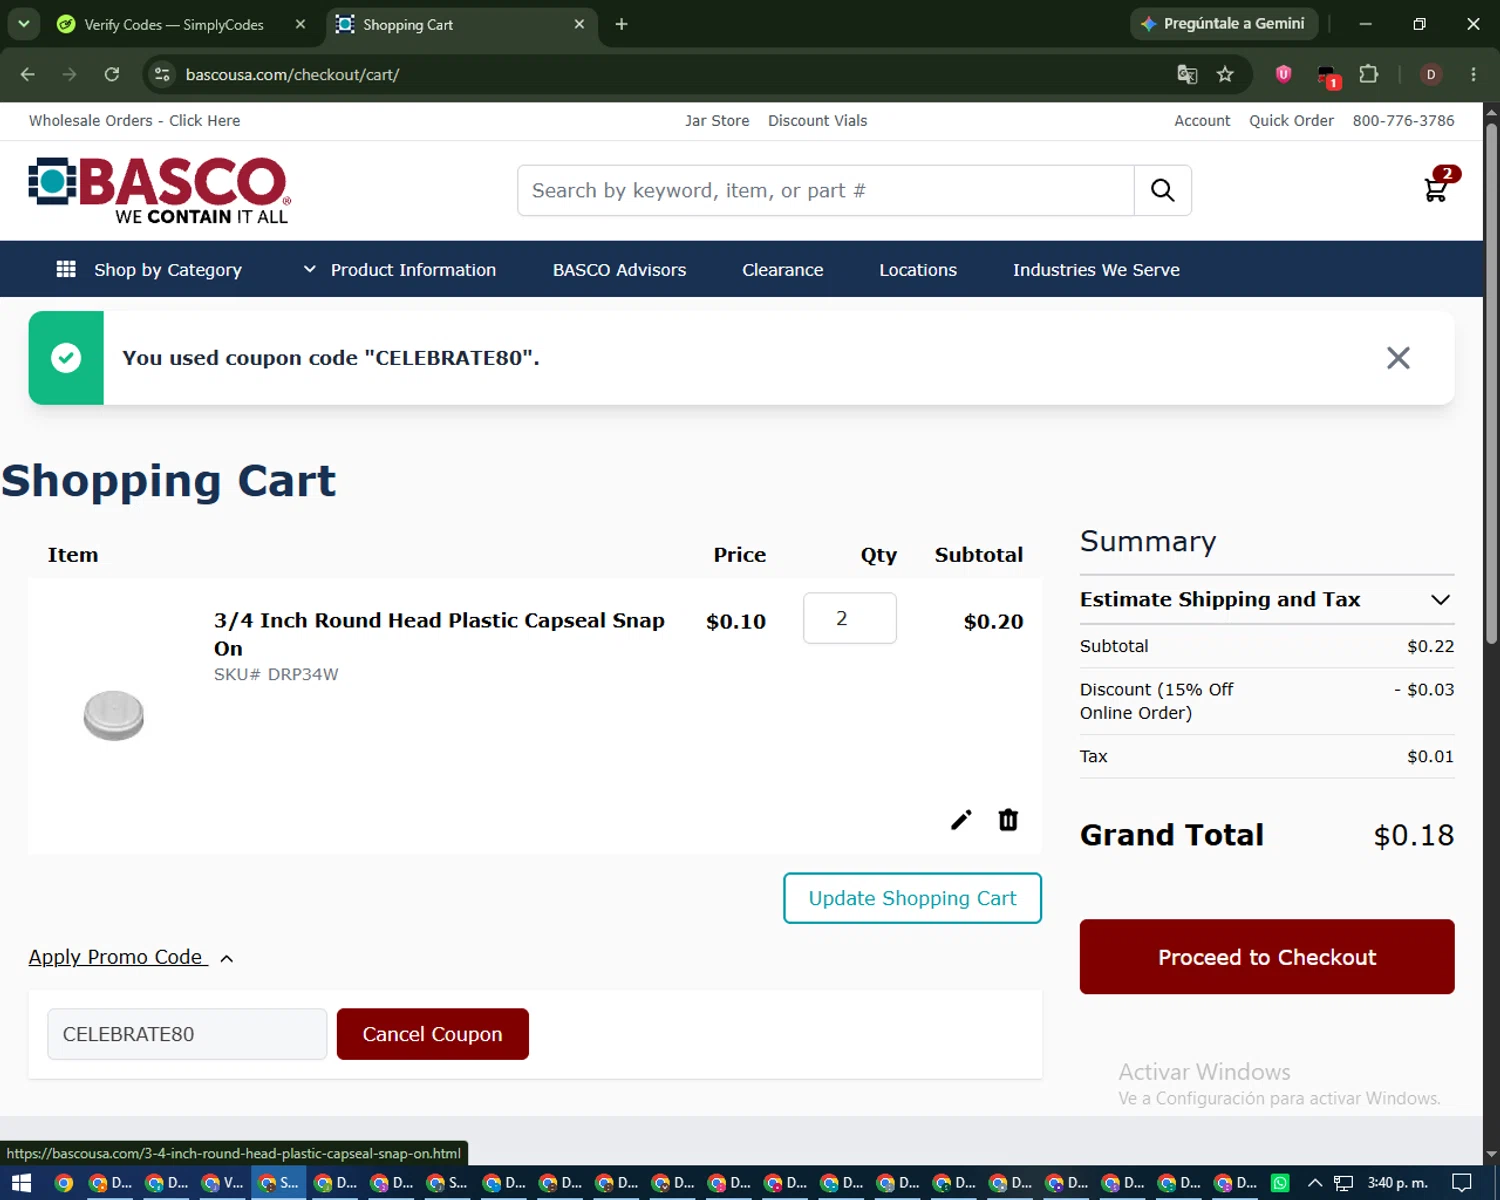This screenshot has height=1200, width=1500.
Task: Close the Verify Codes tab
Action: pos(300,24)
